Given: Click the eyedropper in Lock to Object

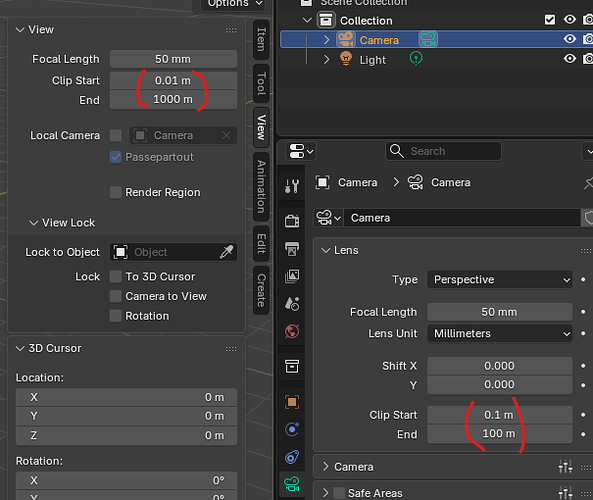Looking at the screenshot, I should pos(226,252).
